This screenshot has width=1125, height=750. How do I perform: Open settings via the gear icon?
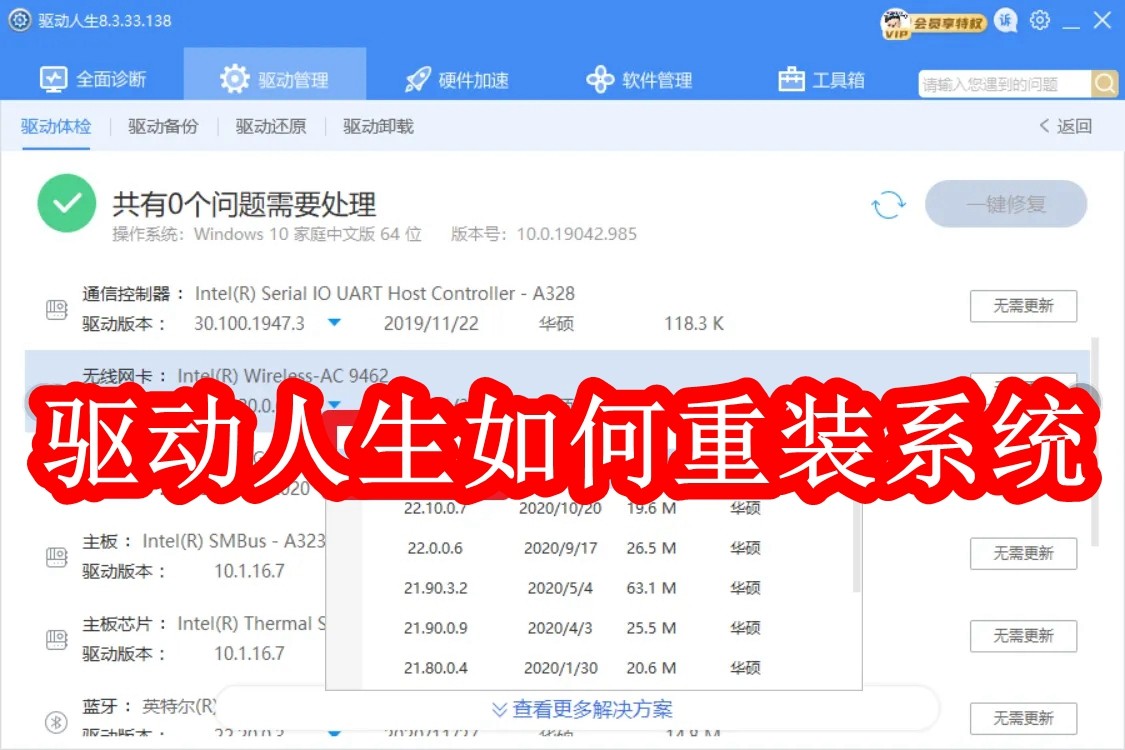(1040, 21)
